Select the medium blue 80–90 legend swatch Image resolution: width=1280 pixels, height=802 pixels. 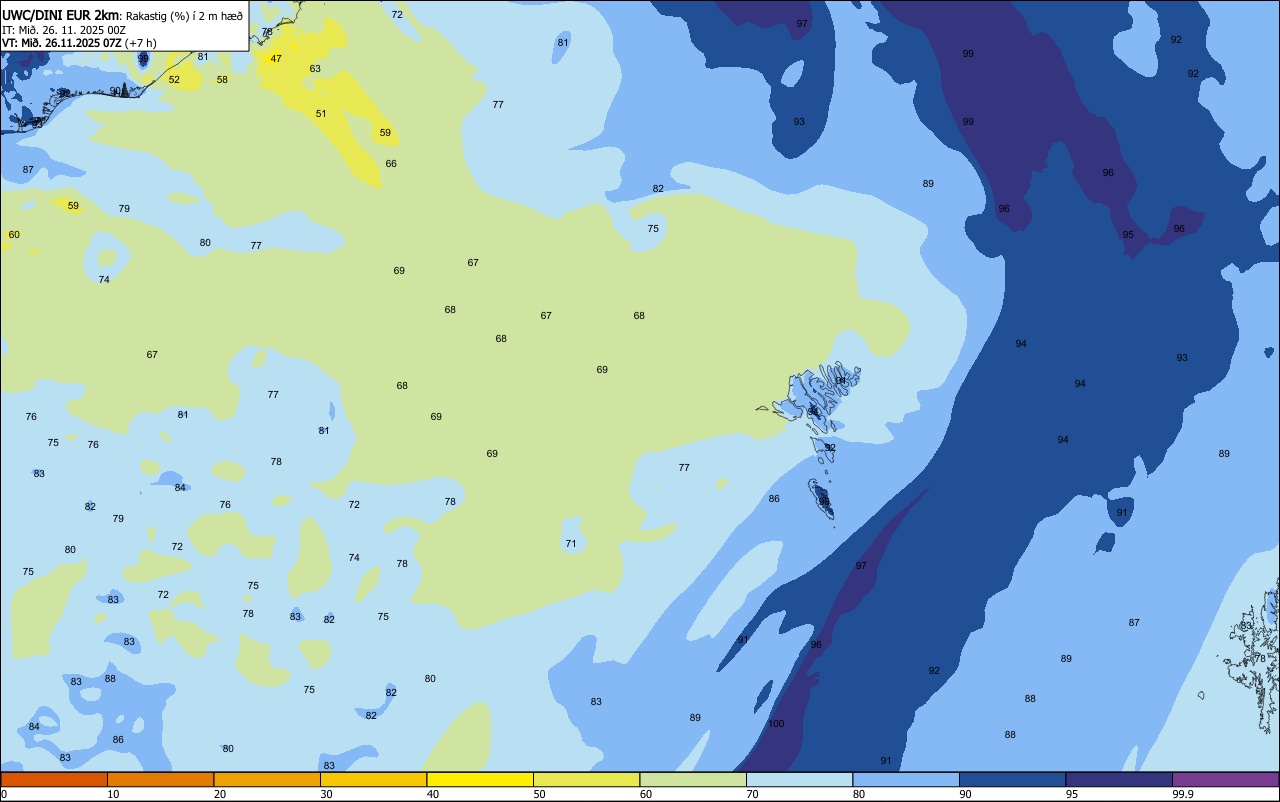[906, 779]
